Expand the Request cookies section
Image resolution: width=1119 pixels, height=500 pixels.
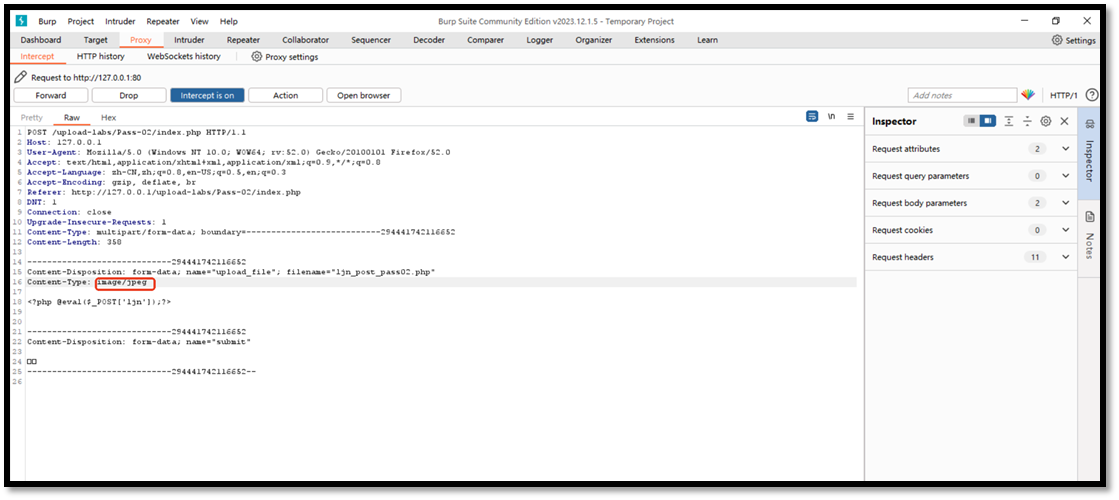pos(971,230)
